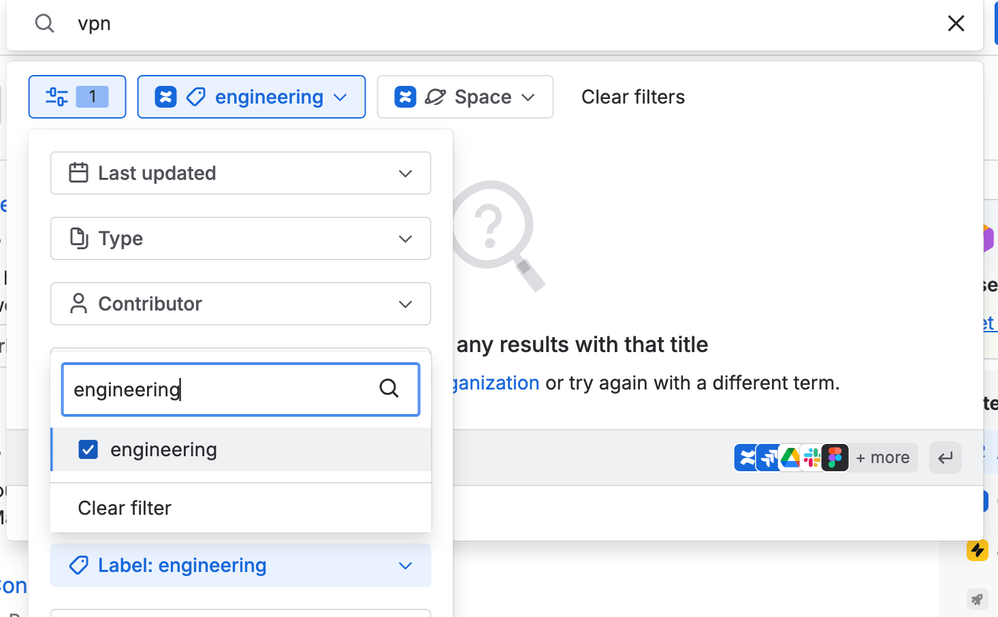Click the Jira app icon

tap(768, 458)
